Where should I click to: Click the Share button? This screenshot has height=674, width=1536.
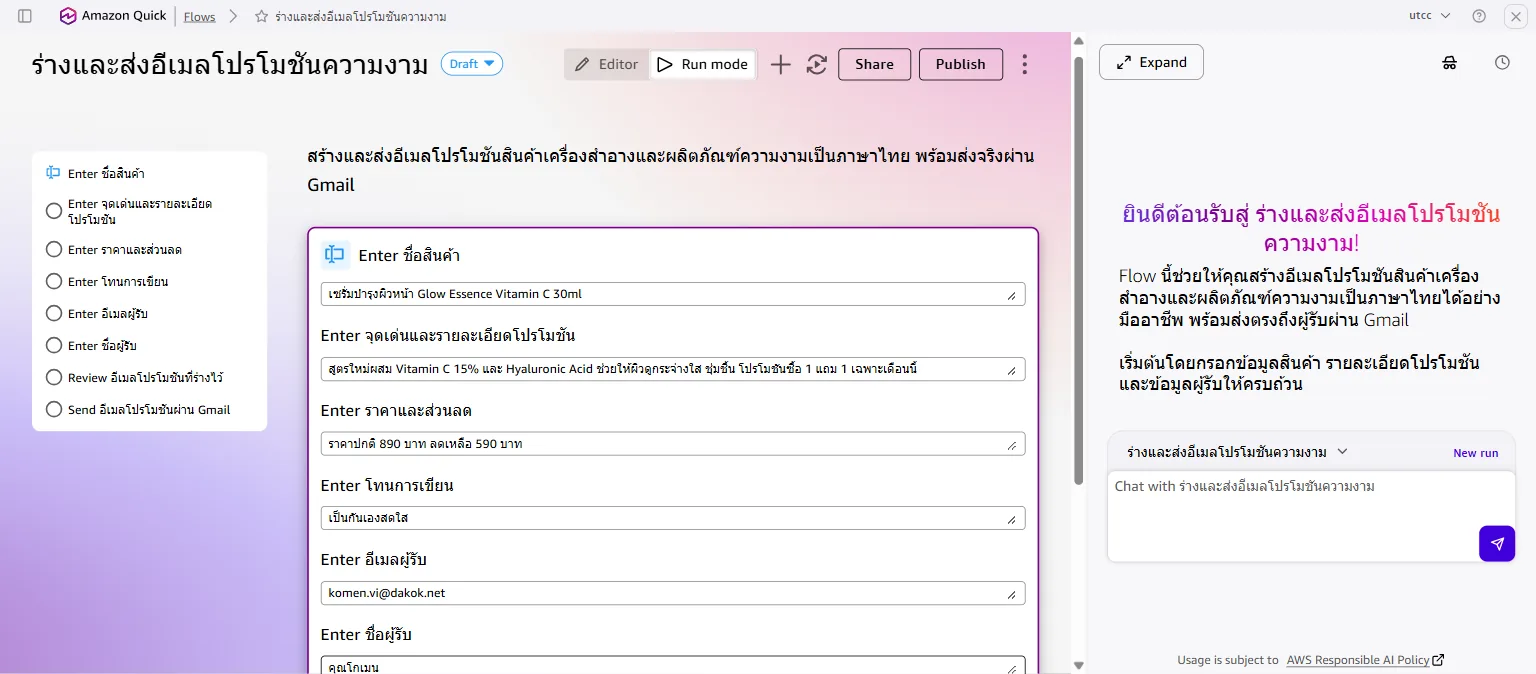tap(874, 64)
